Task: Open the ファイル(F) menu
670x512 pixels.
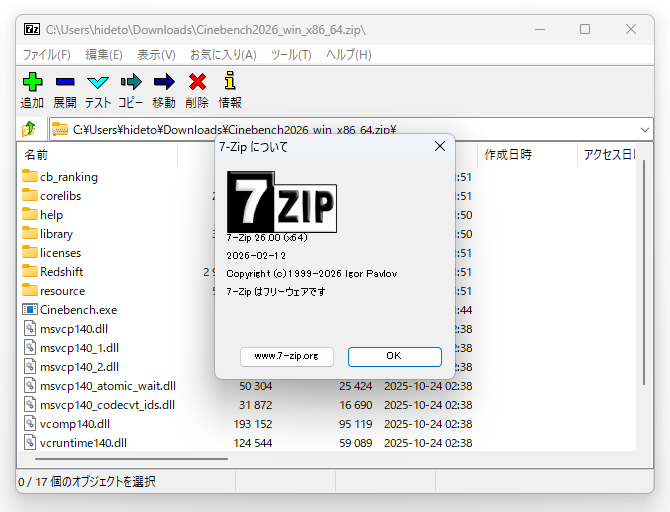Action: pos(47,55)
